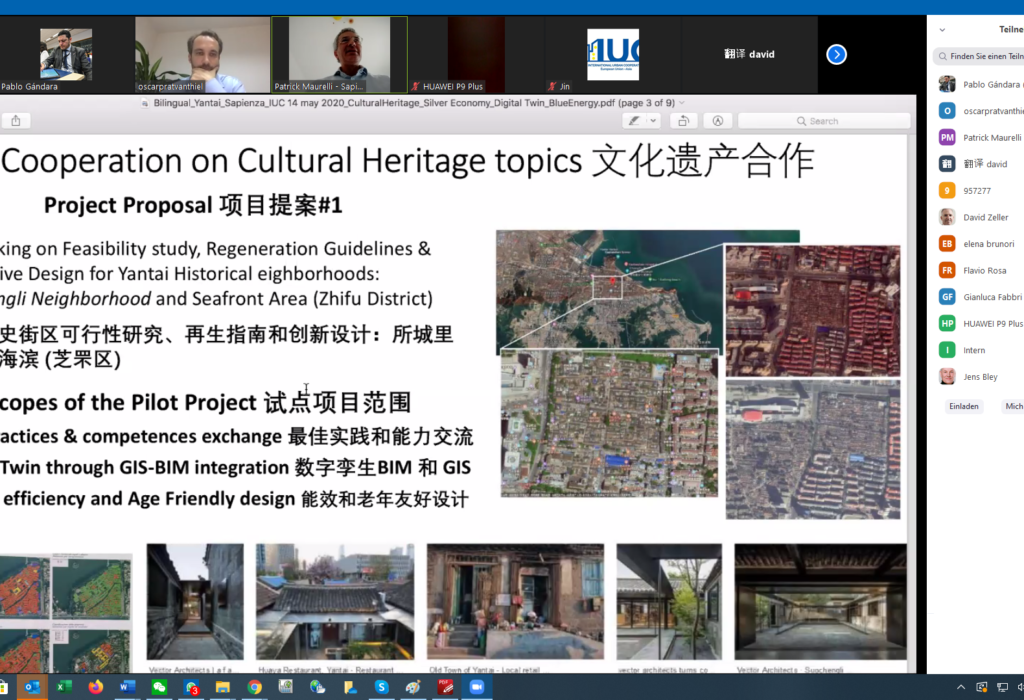Open the markup tool dropdown chevron

pos(652,120)
